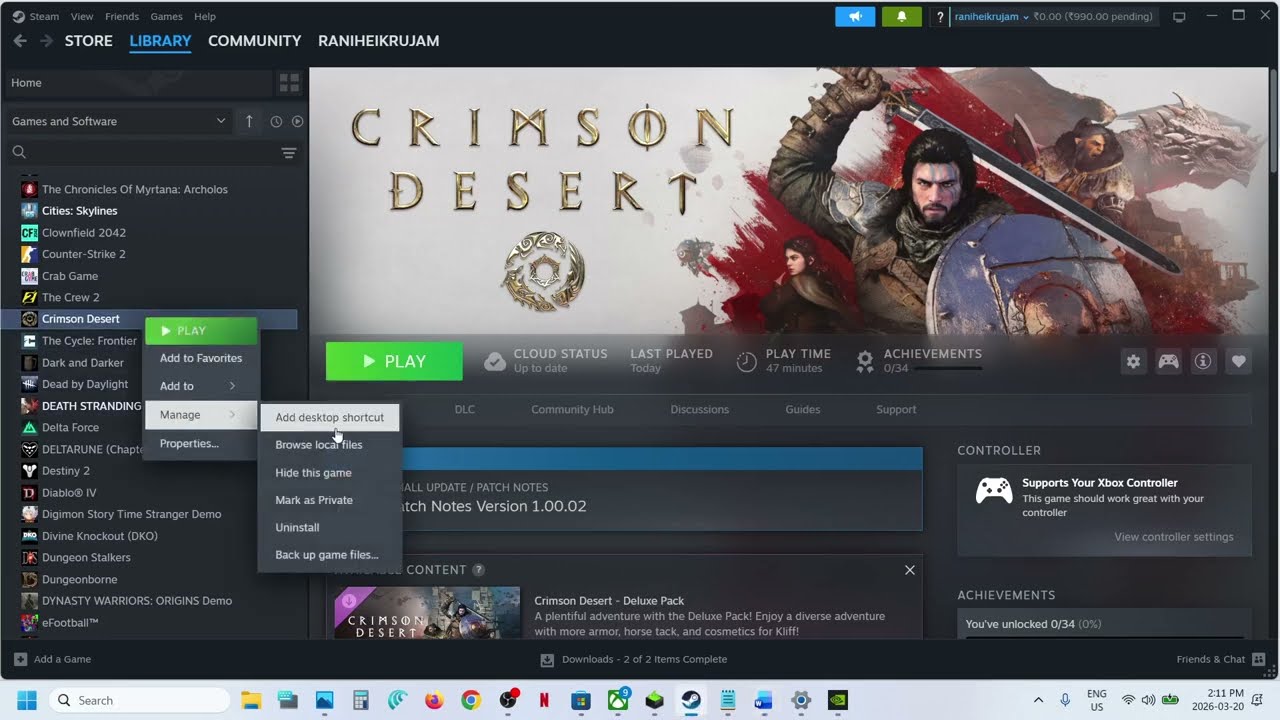Choose Uninstall from the Manage submenu

click(330, 528)
